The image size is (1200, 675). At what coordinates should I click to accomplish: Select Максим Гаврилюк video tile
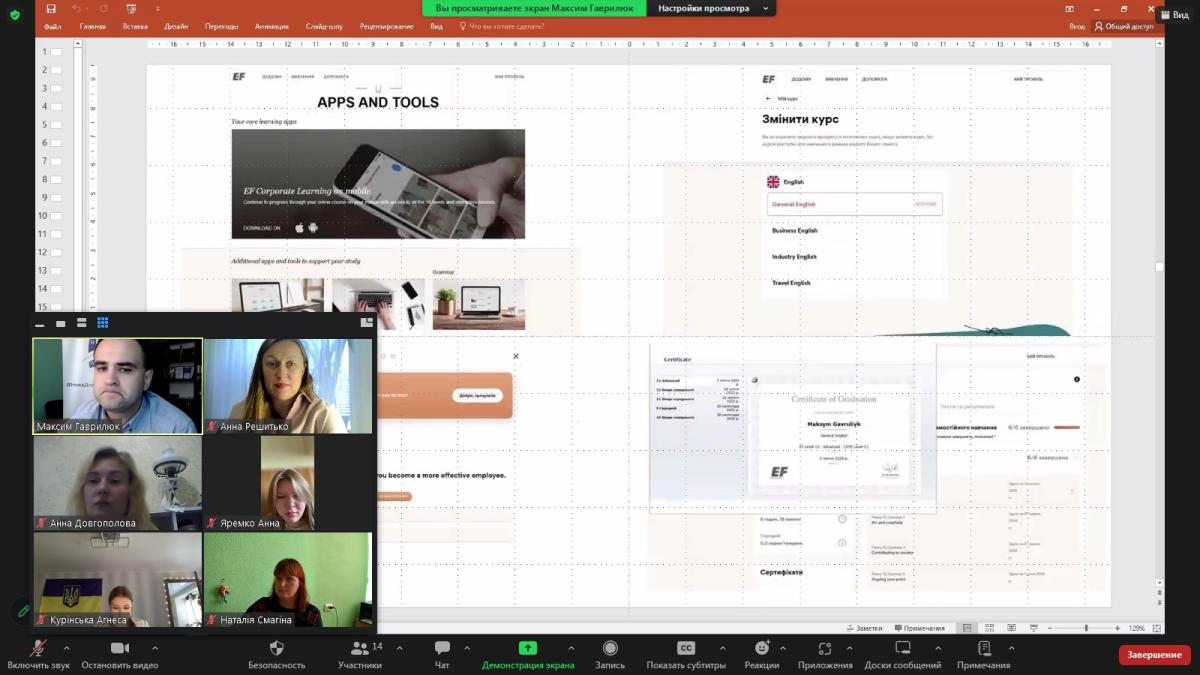point(117,386)
